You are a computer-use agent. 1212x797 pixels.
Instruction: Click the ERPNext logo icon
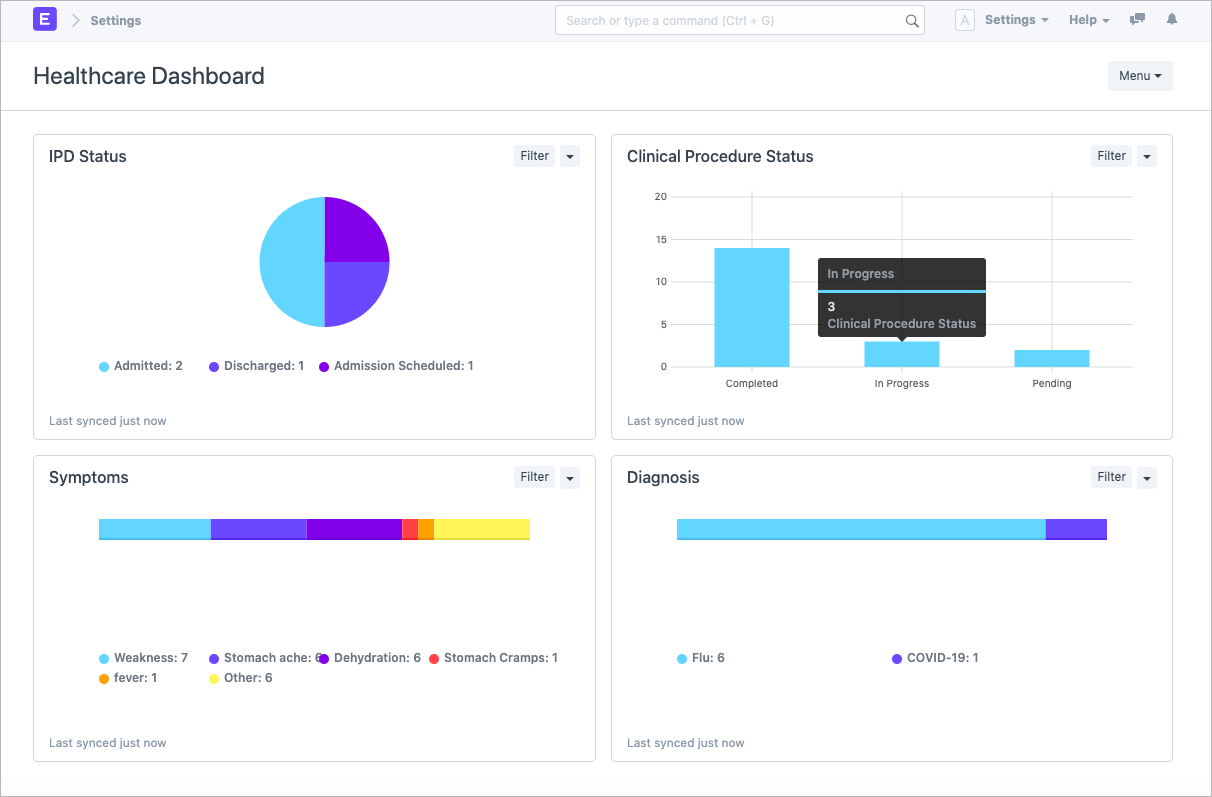coord(44,19)
